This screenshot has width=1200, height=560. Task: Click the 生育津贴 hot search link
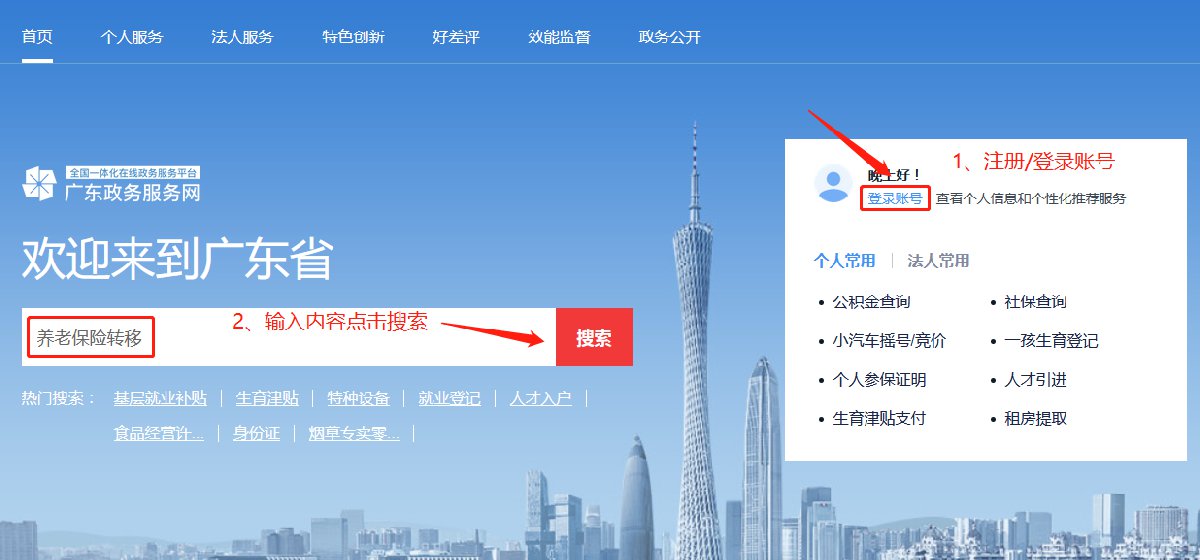(x=267, y=398)
